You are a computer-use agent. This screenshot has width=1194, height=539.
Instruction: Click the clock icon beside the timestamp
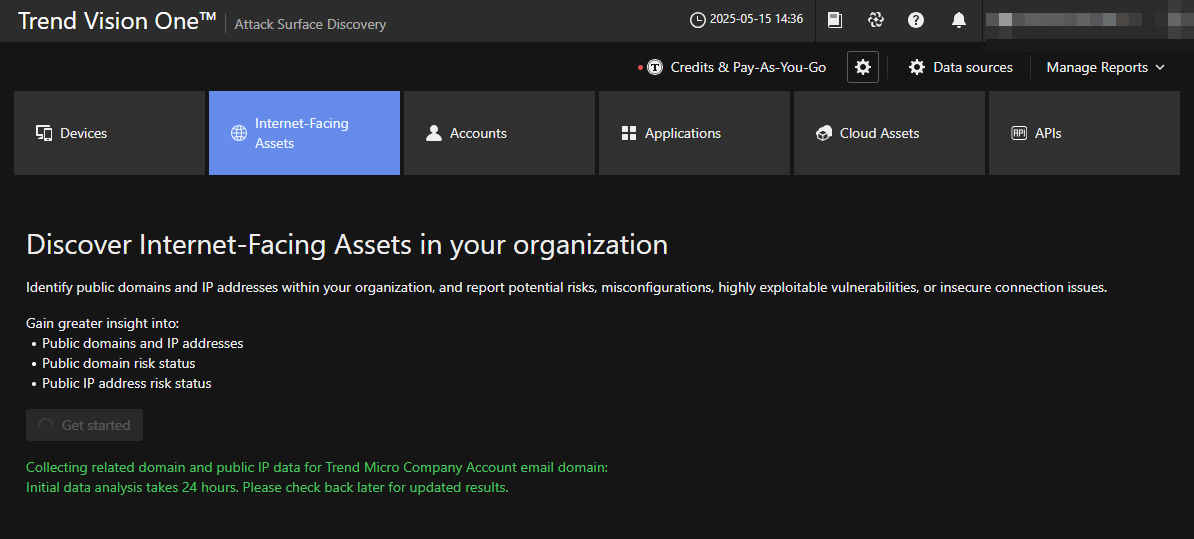(698, 20)
